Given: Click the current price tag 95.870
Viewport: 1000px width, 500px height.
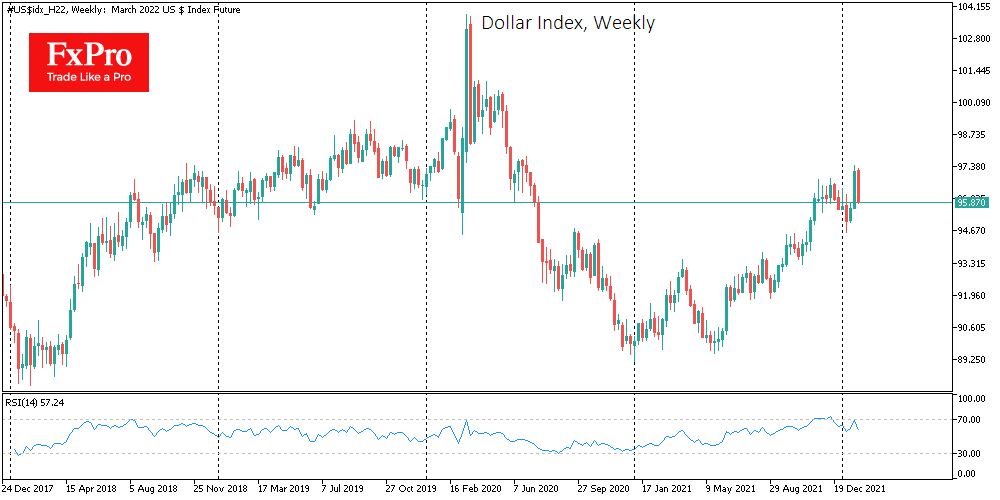Looking at the screenshot, I should pyautogui.click(x=972, y=203).
